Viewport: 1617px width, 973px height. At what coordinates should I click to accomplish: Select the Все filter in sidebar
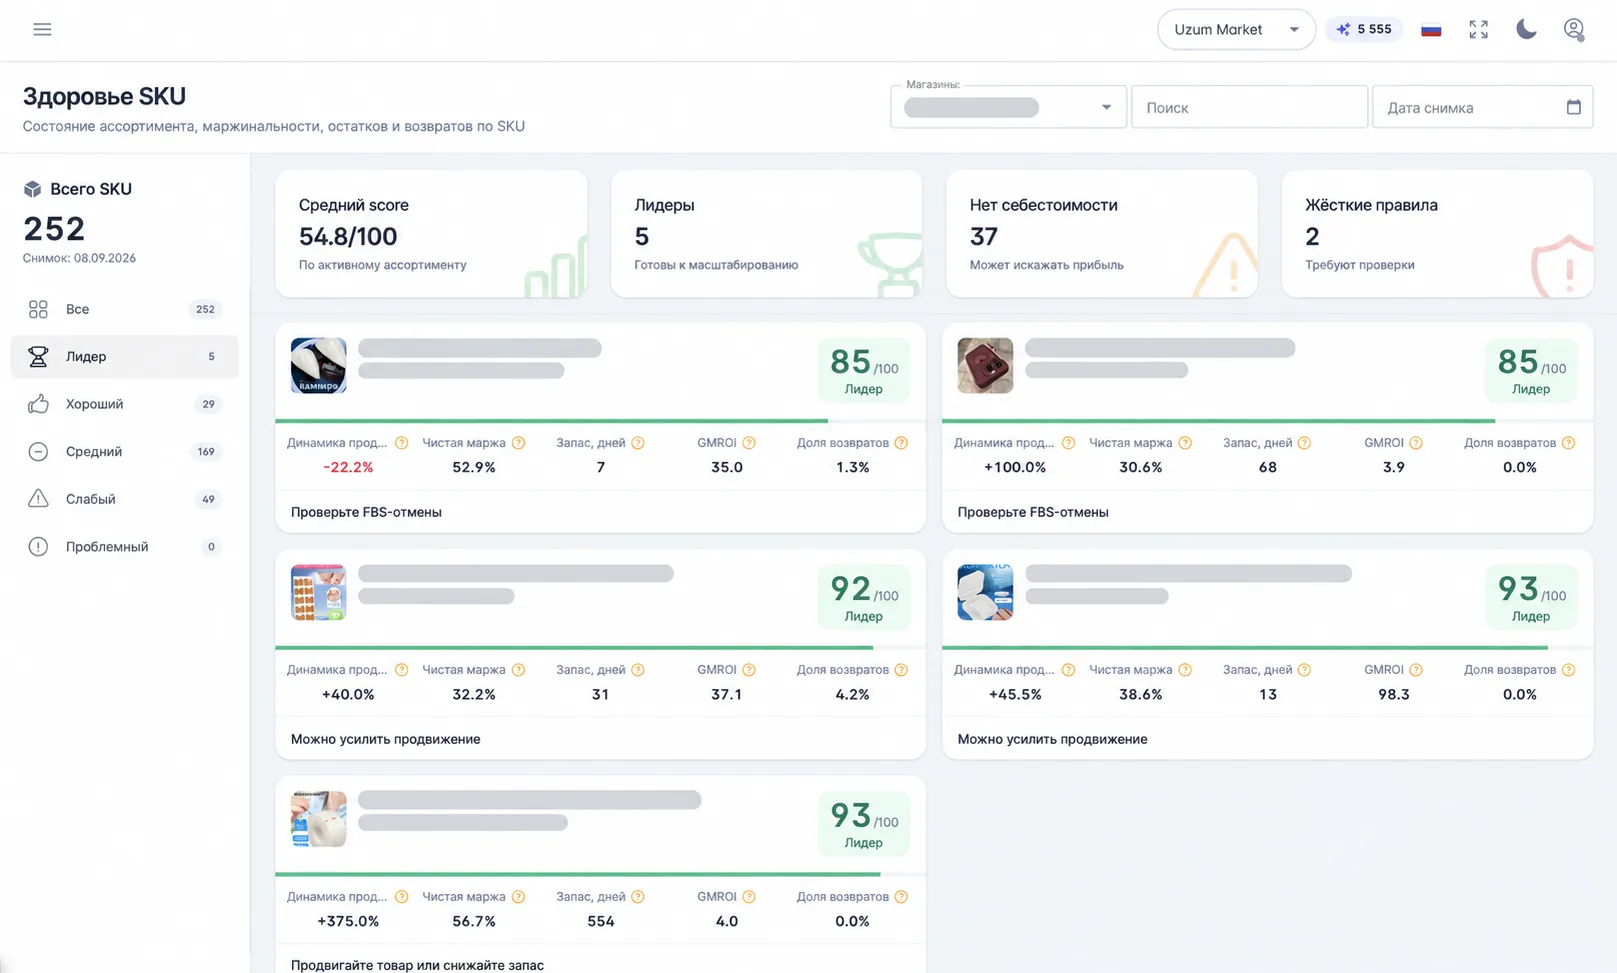(x=124, y=309)
